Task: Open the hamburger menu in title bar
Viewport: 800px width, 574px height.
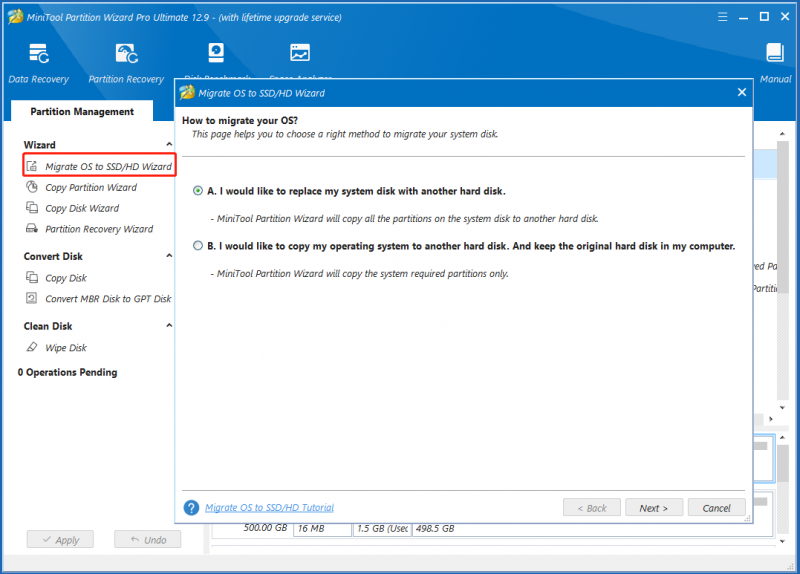Action: (722, 17)
